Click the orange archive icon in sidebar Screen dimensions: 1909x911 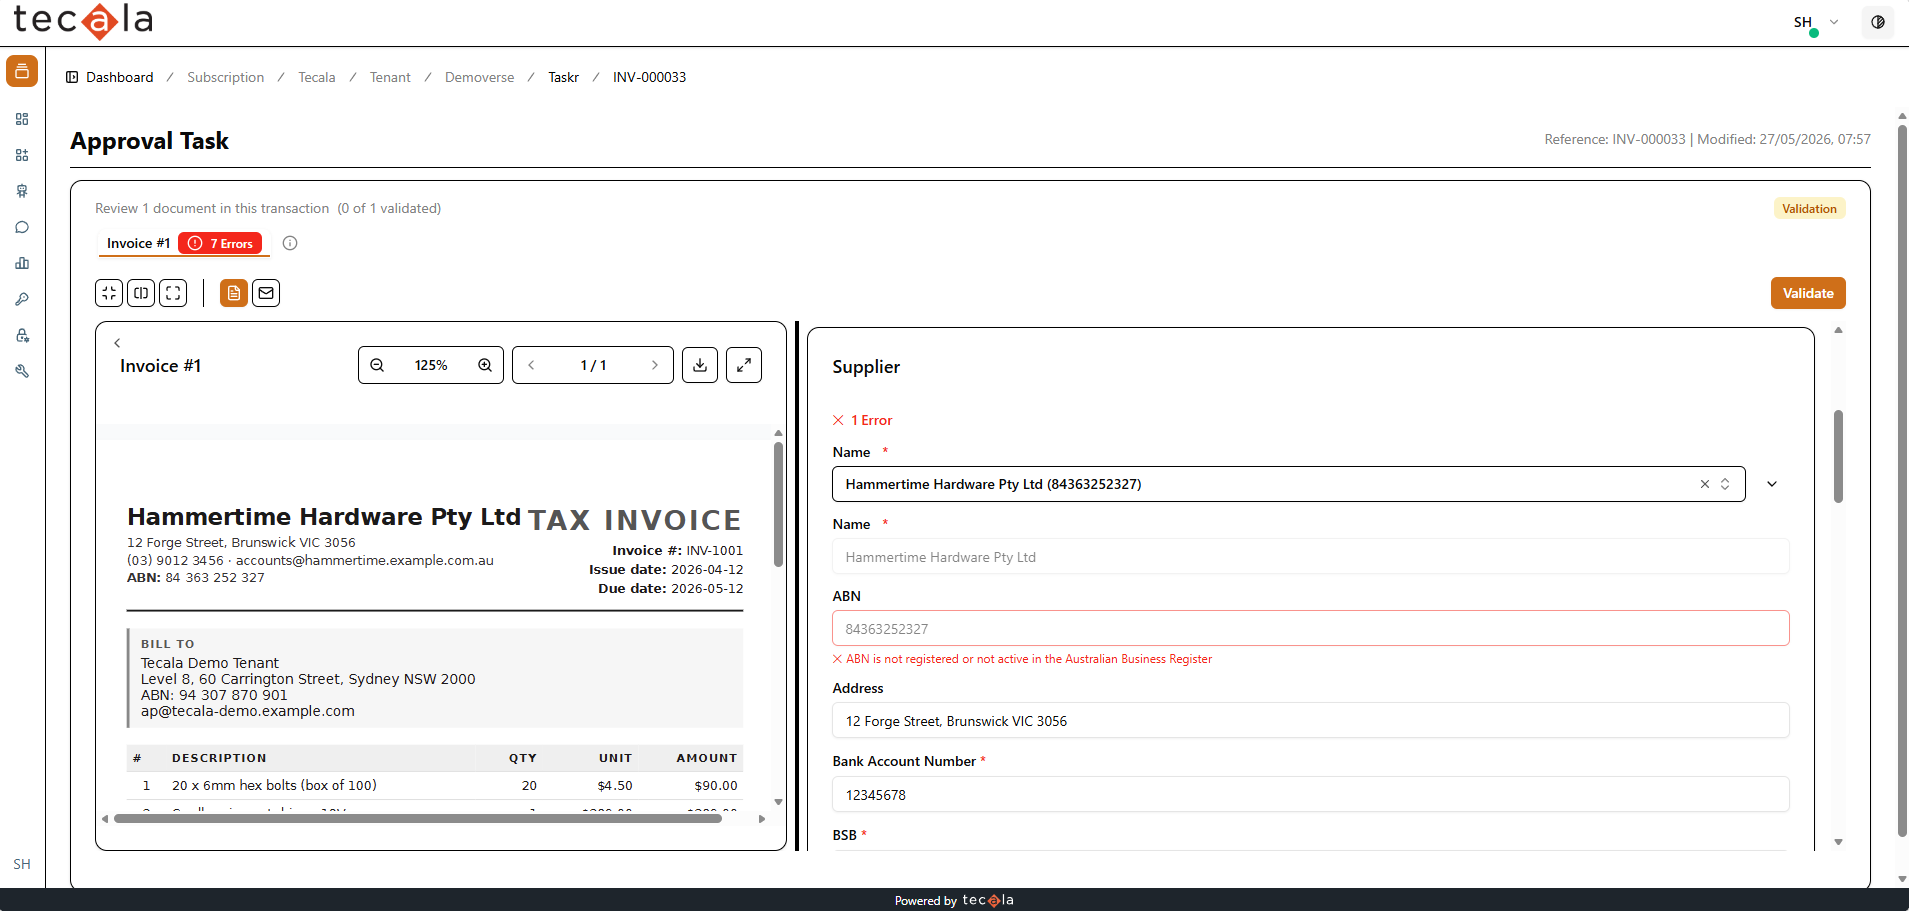(x=22, y=71)
